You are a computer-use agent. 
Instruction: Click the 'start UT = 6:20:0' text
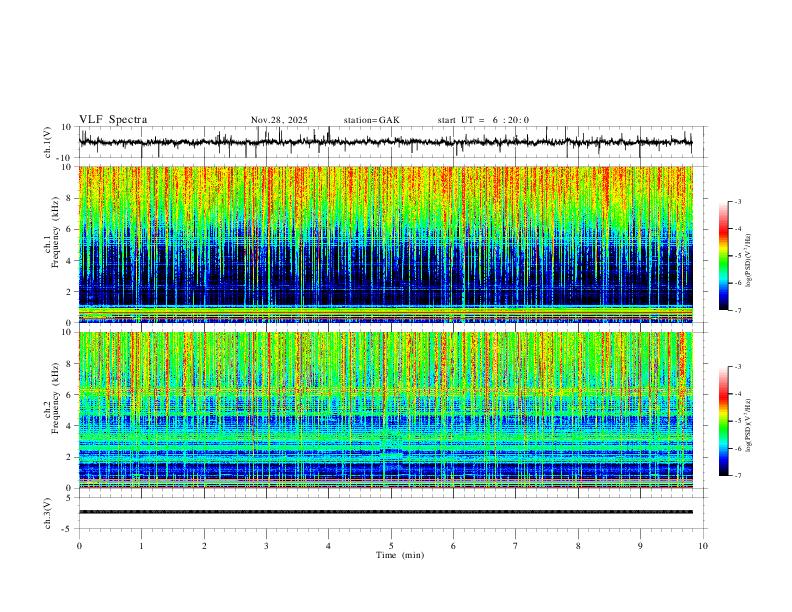point(483,120)
